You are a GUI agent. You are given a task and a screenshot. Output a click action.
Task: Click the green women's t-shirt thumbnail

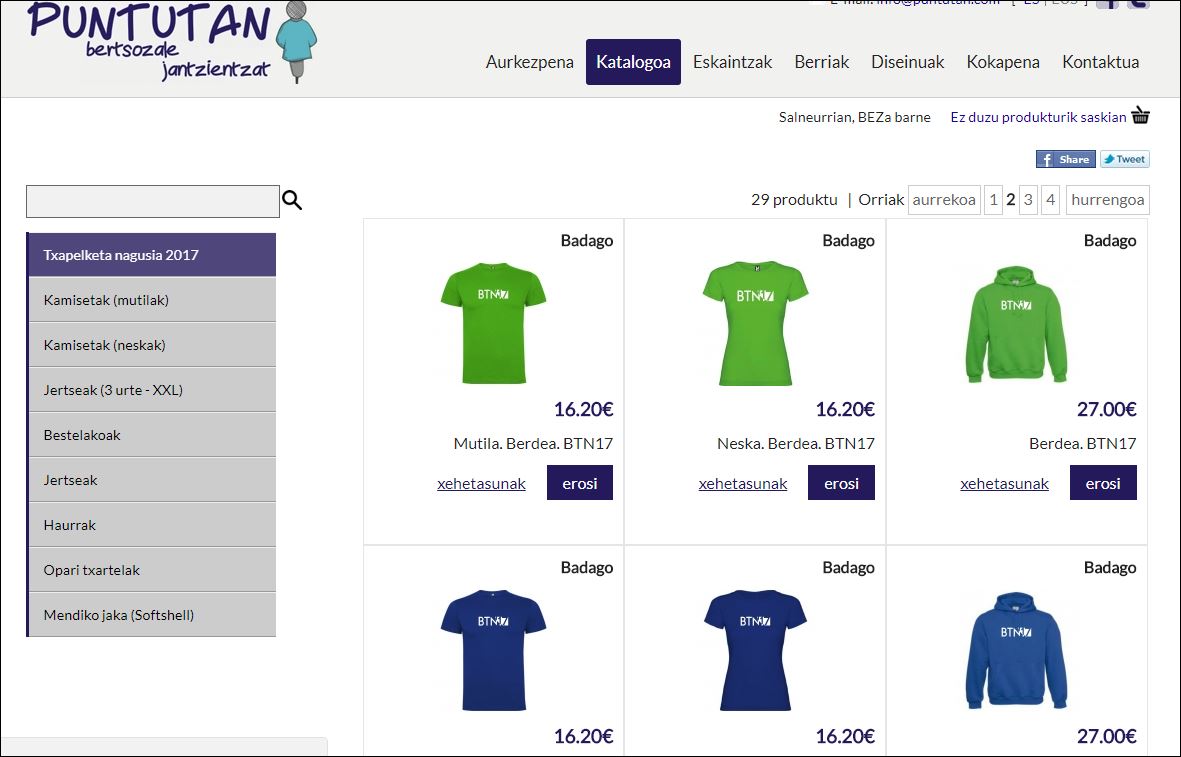tap(755, 323)
